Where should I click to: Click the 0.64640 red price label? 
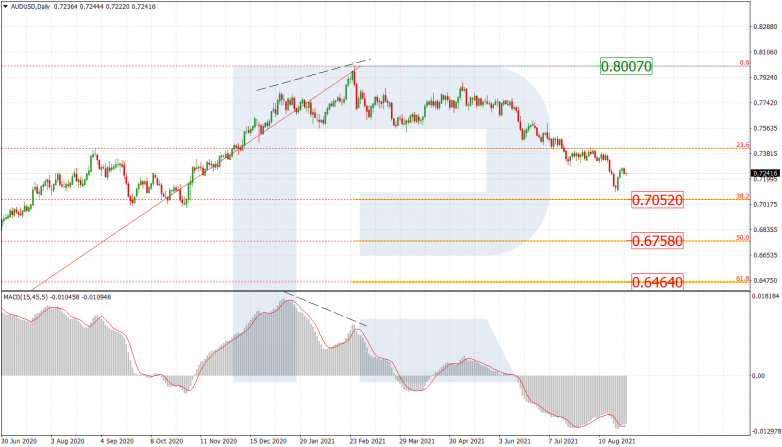click(657, 282)
